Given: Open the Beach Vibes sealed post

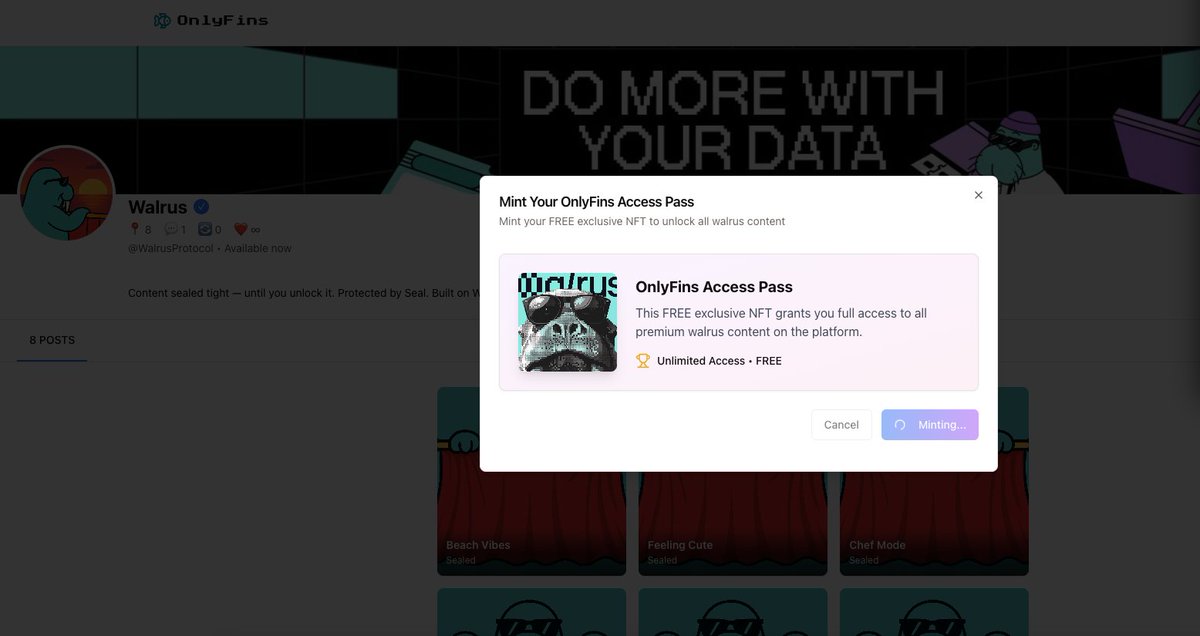Looking at the screenshot, I should pyautogui.click(x=532, y=481).
